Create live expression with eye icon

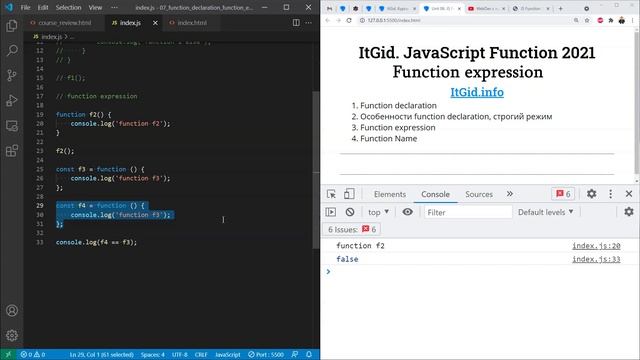coord(407,212)
